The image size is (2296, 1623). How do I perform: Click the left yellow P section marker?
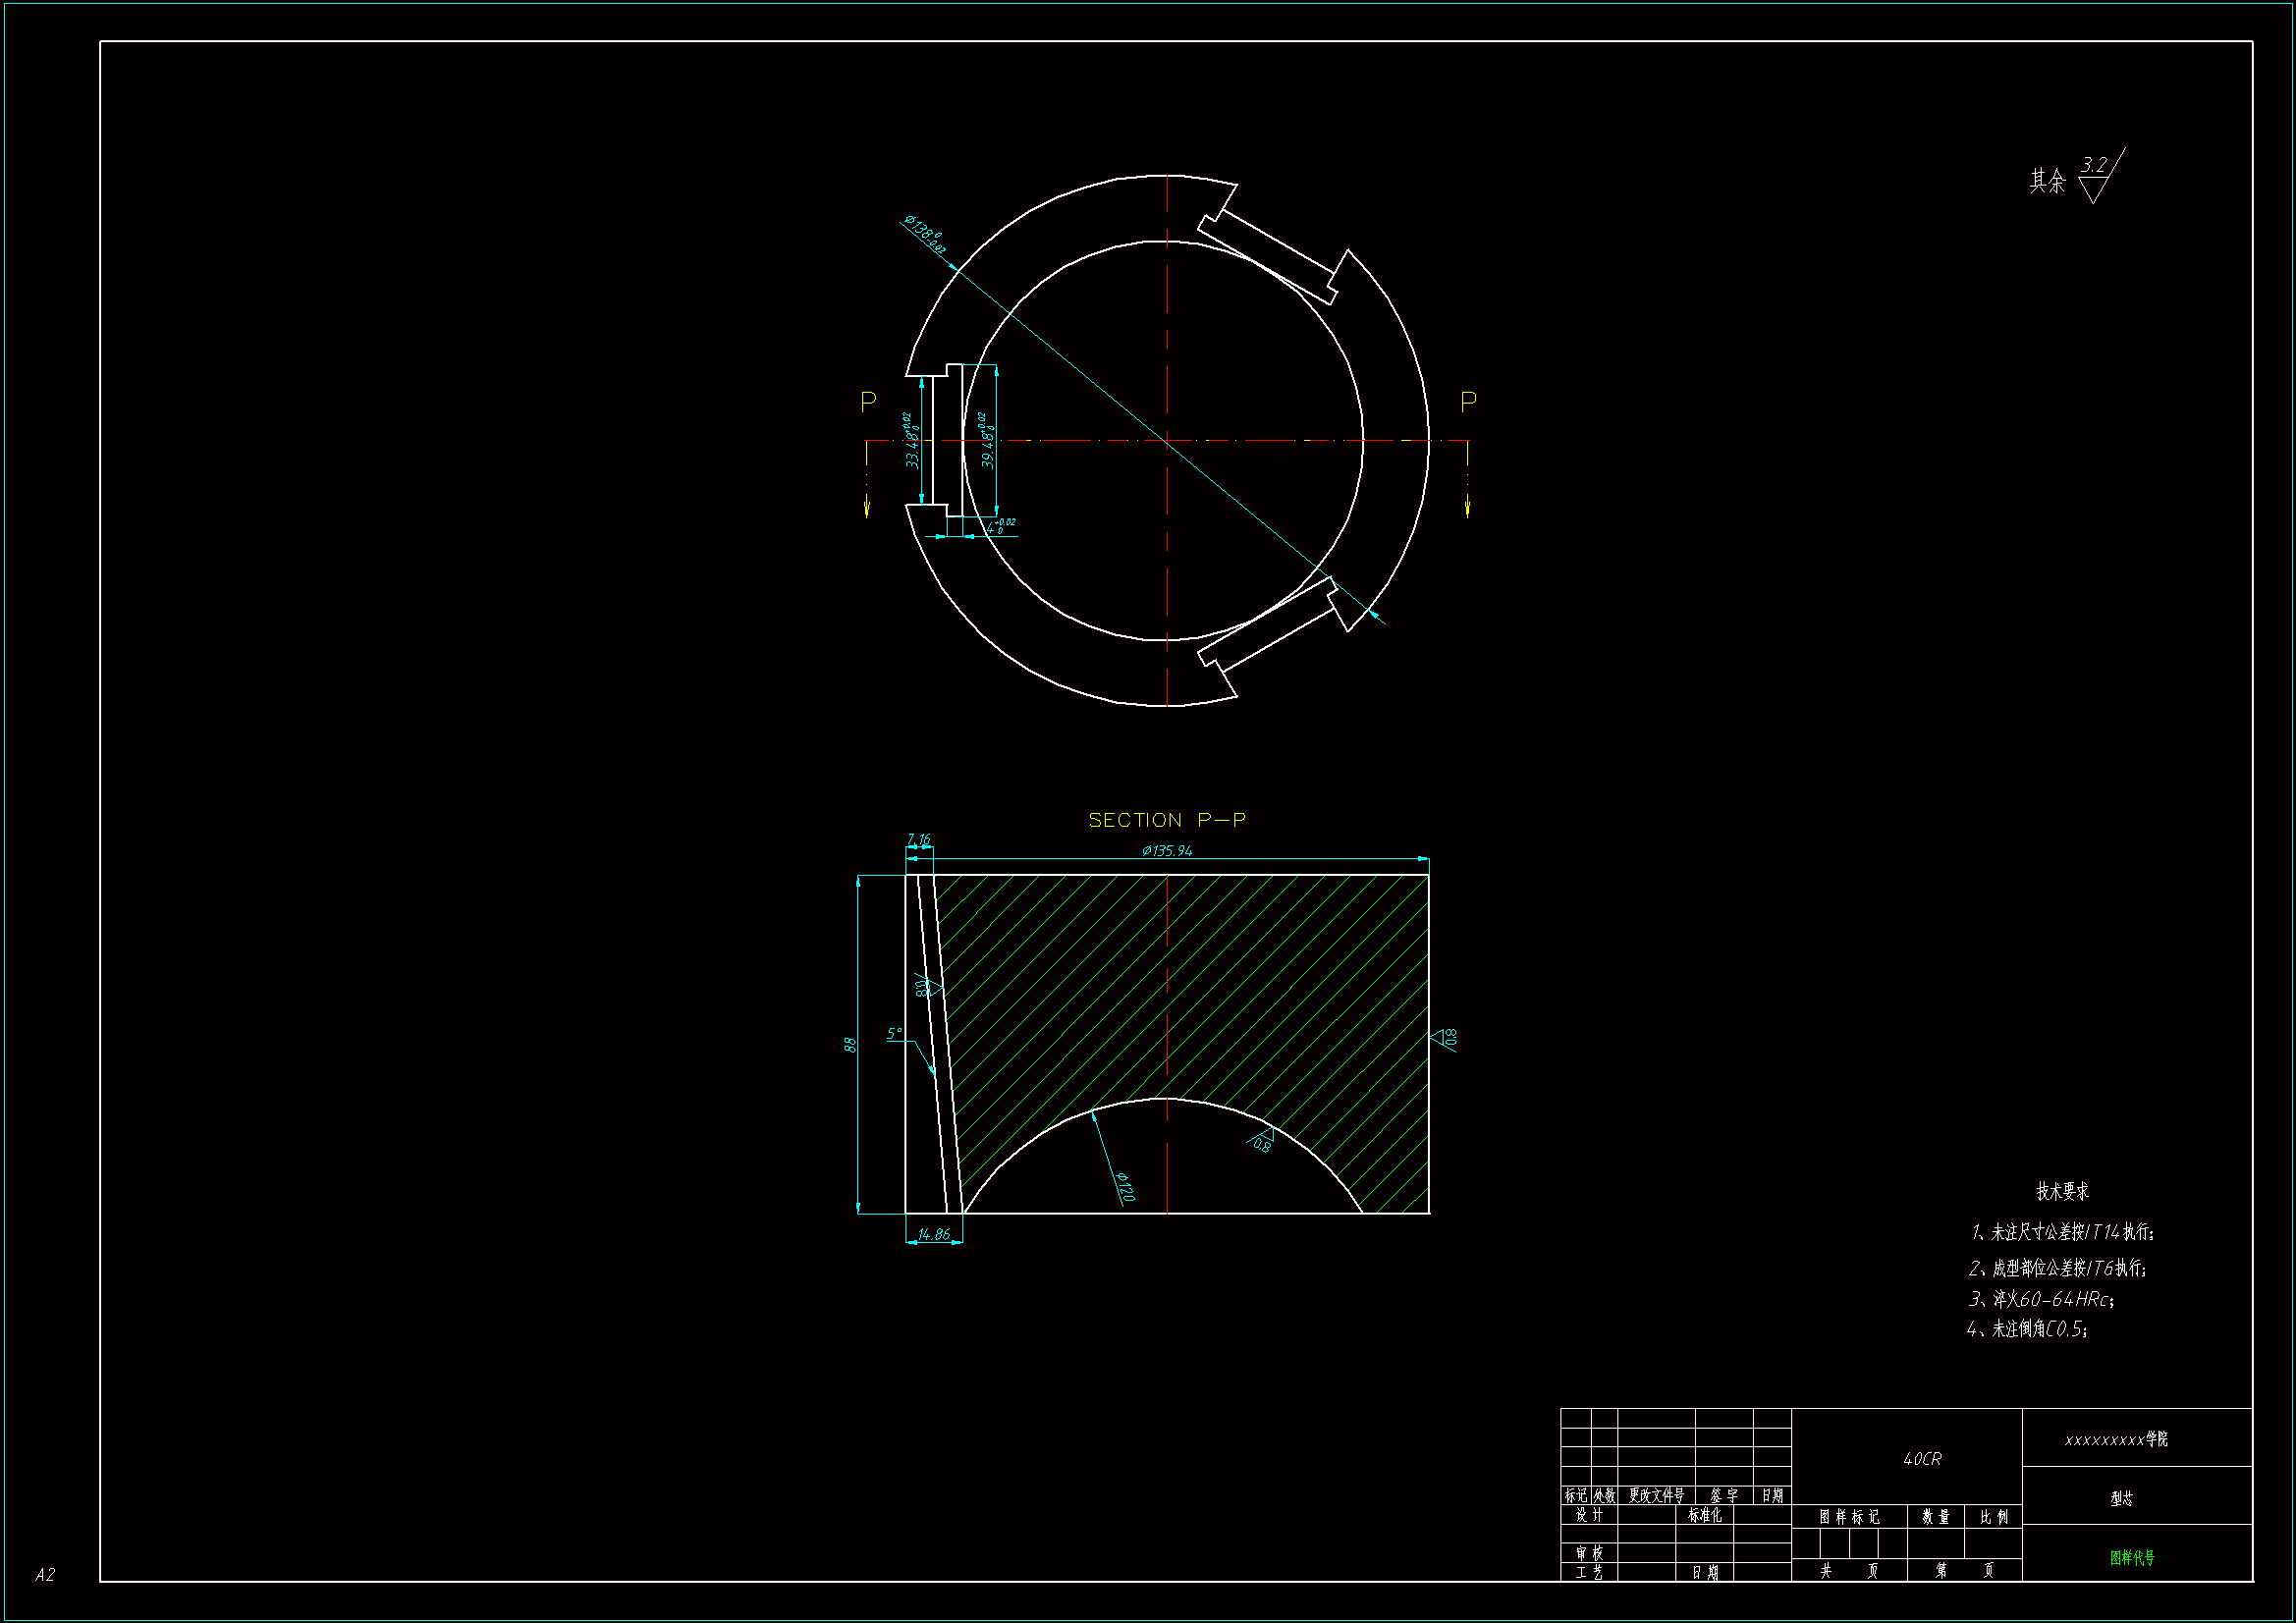868,402
